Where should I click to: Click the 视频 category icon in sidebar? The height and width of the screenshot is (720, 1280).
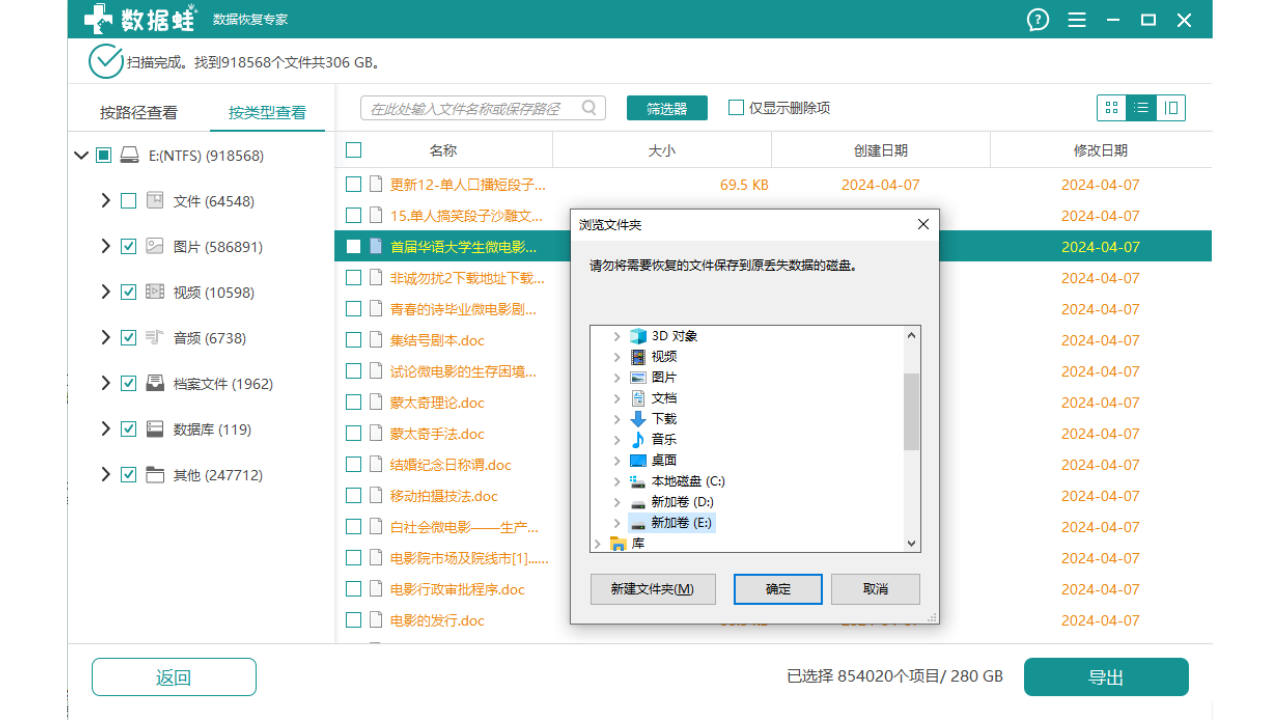pyautogui.click(x=154, y=291)
